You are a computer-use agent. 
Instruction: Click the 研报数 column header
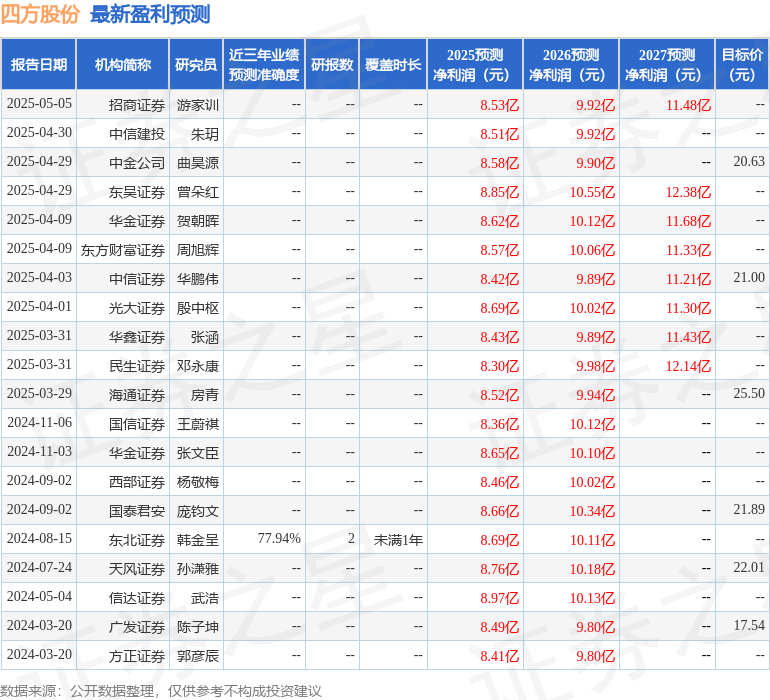[x=332, y=65]
